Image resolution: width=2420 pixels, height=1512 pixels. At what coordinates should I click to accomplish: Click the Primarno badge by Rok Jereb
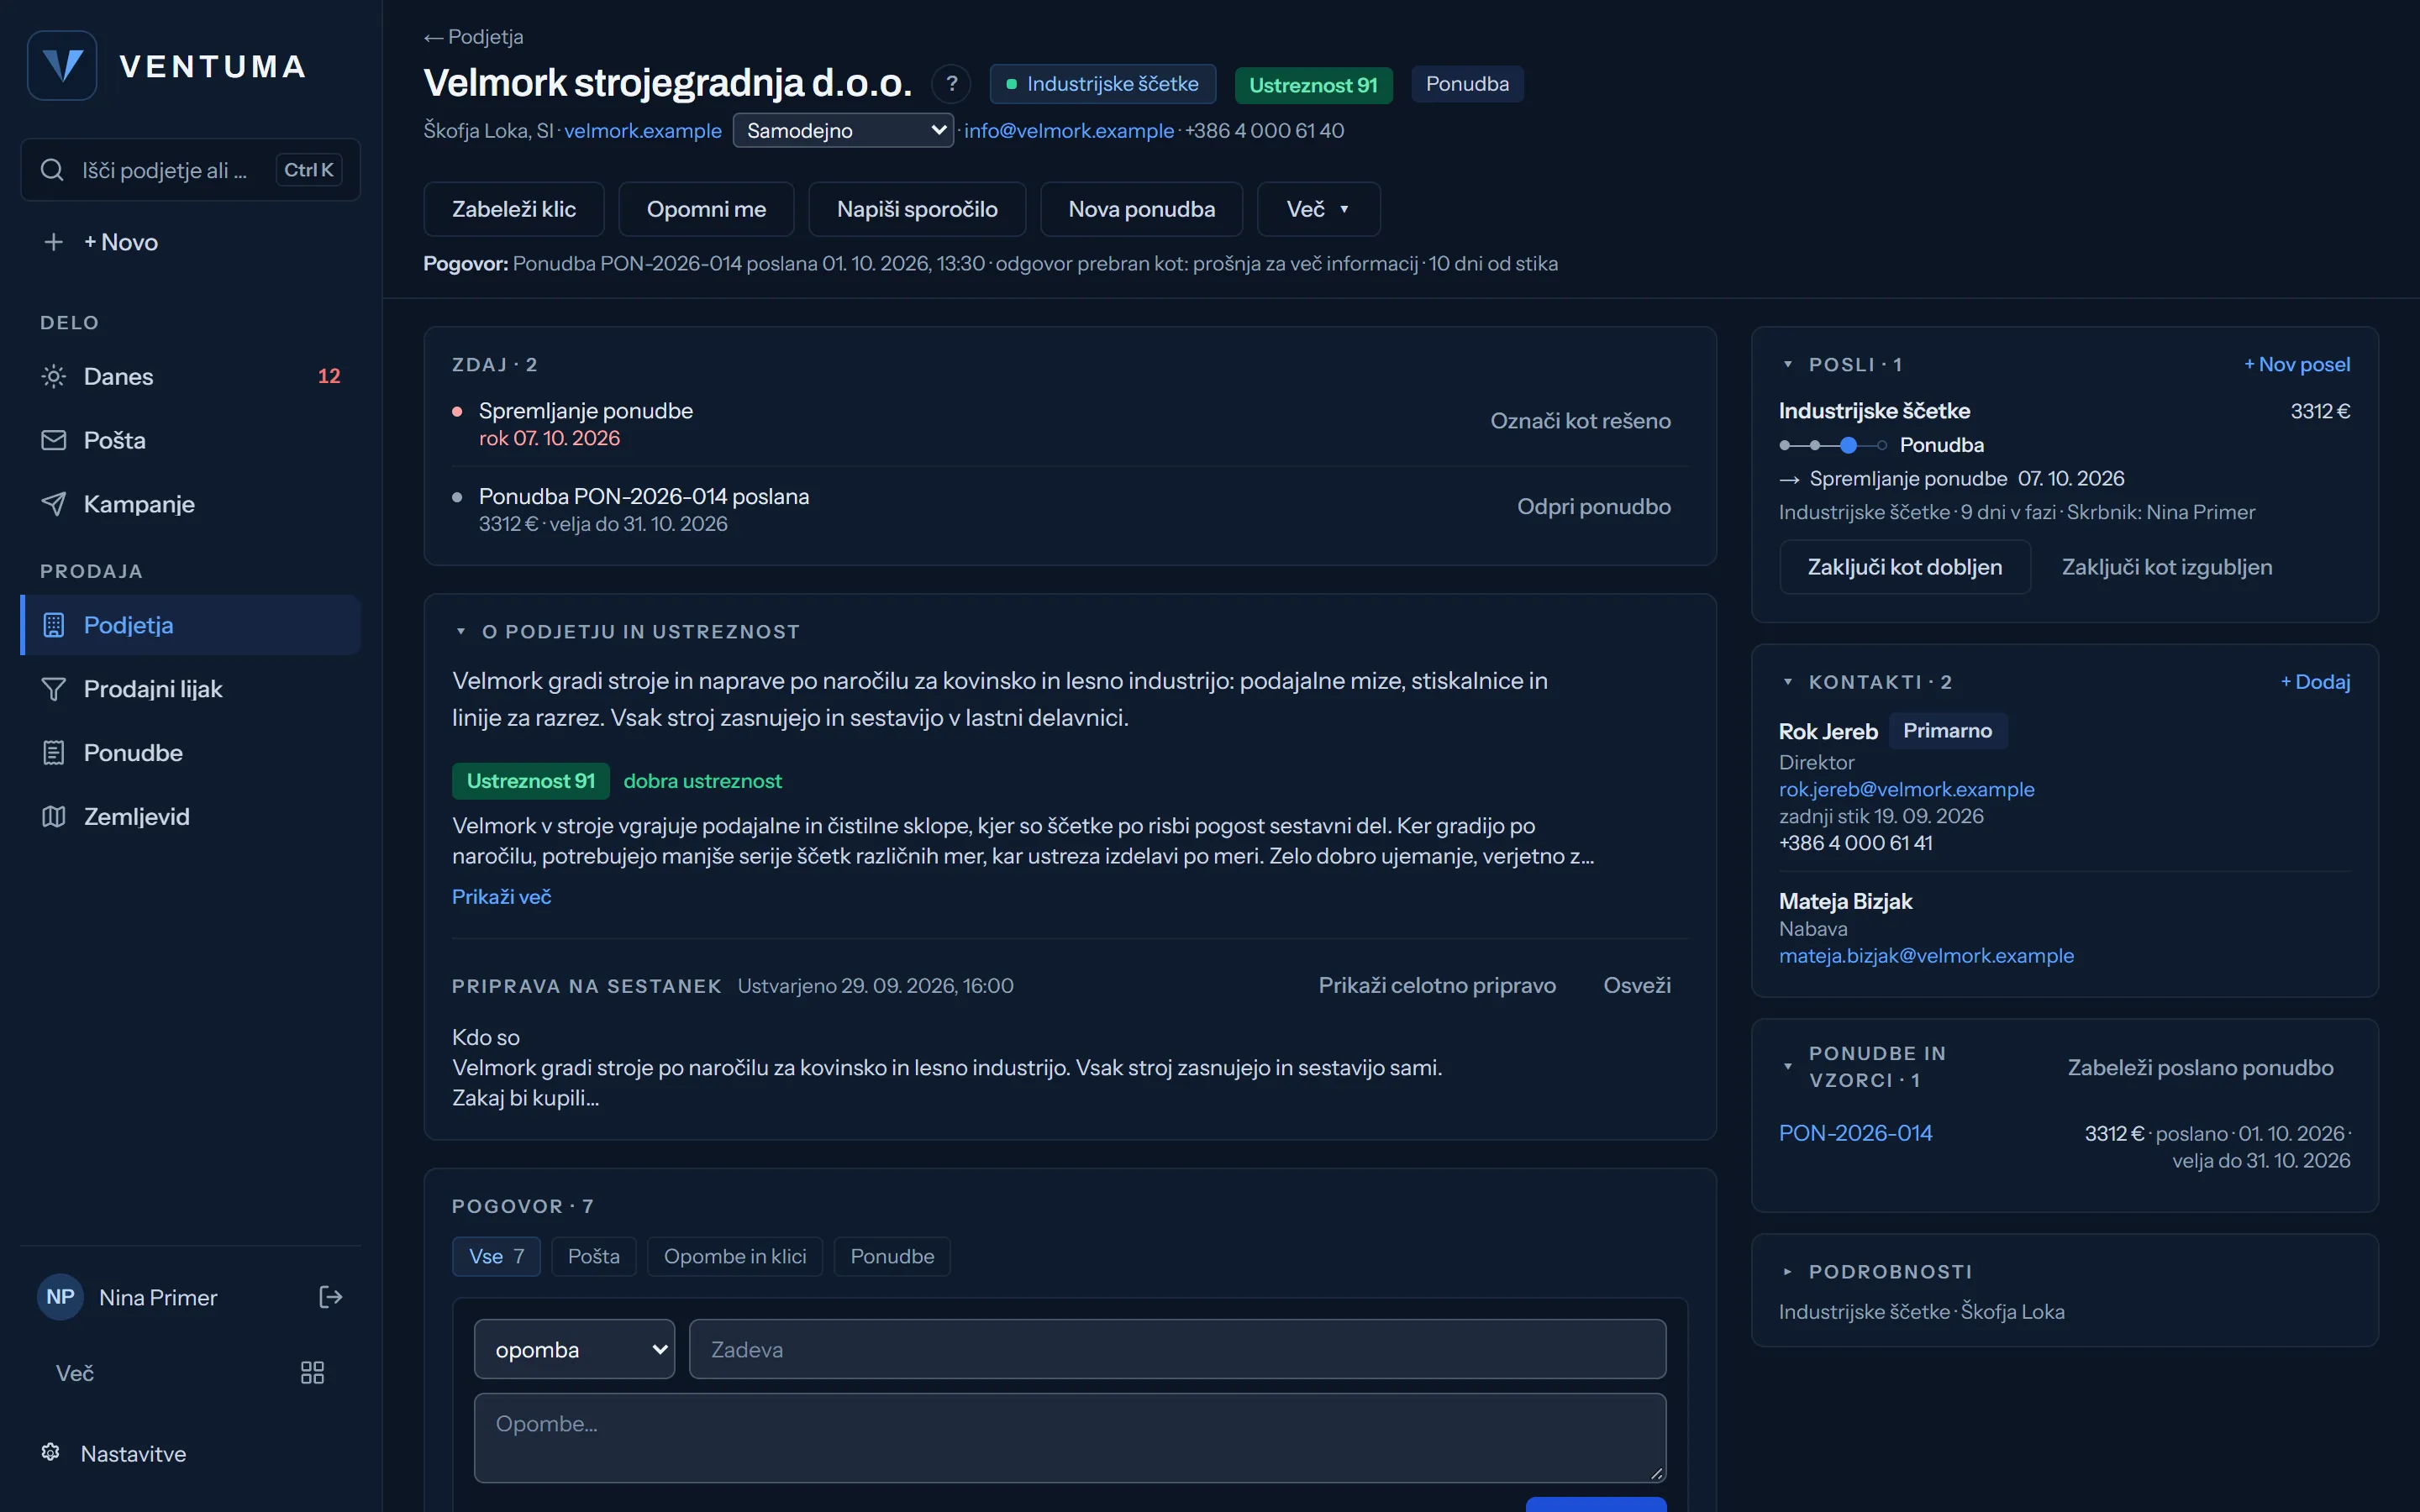coord(1947,731)
